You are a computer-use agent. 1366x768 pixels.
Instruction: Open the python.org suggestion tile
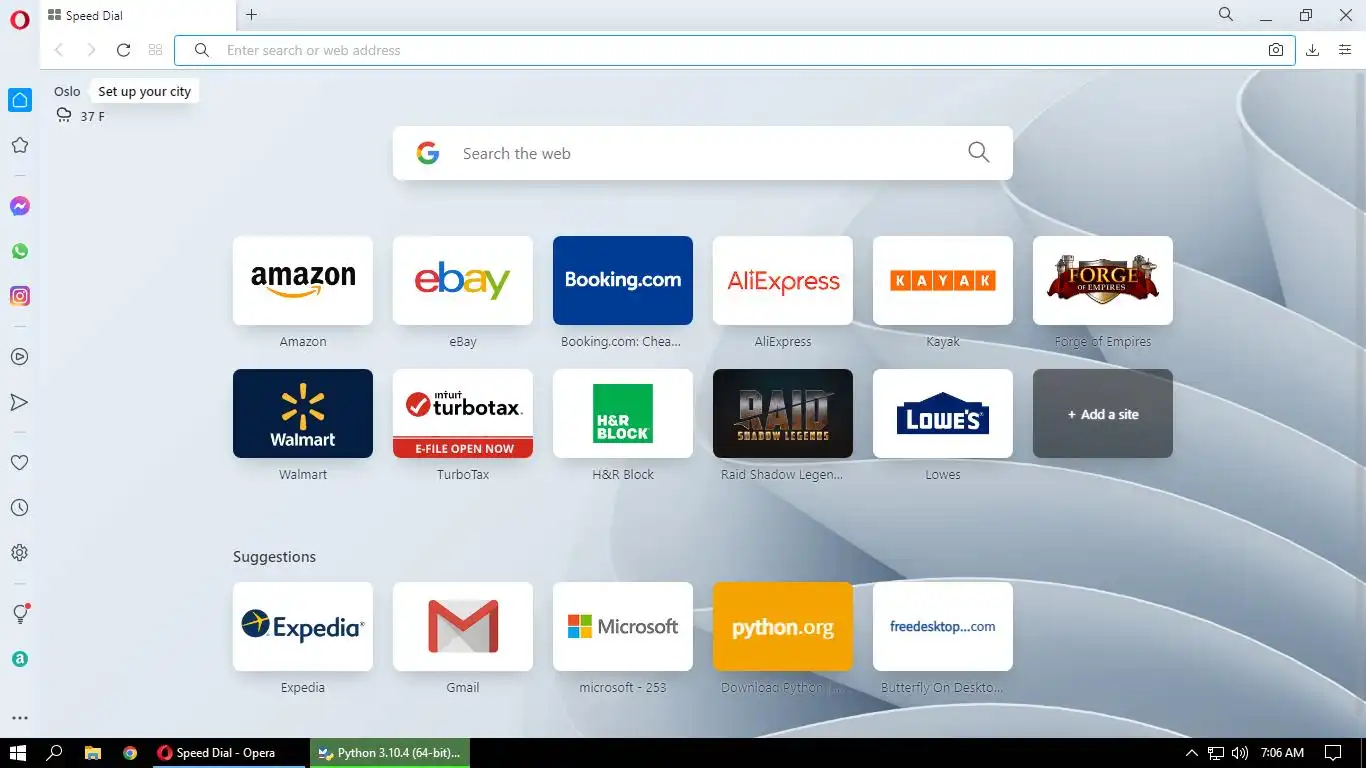(783, 626)
